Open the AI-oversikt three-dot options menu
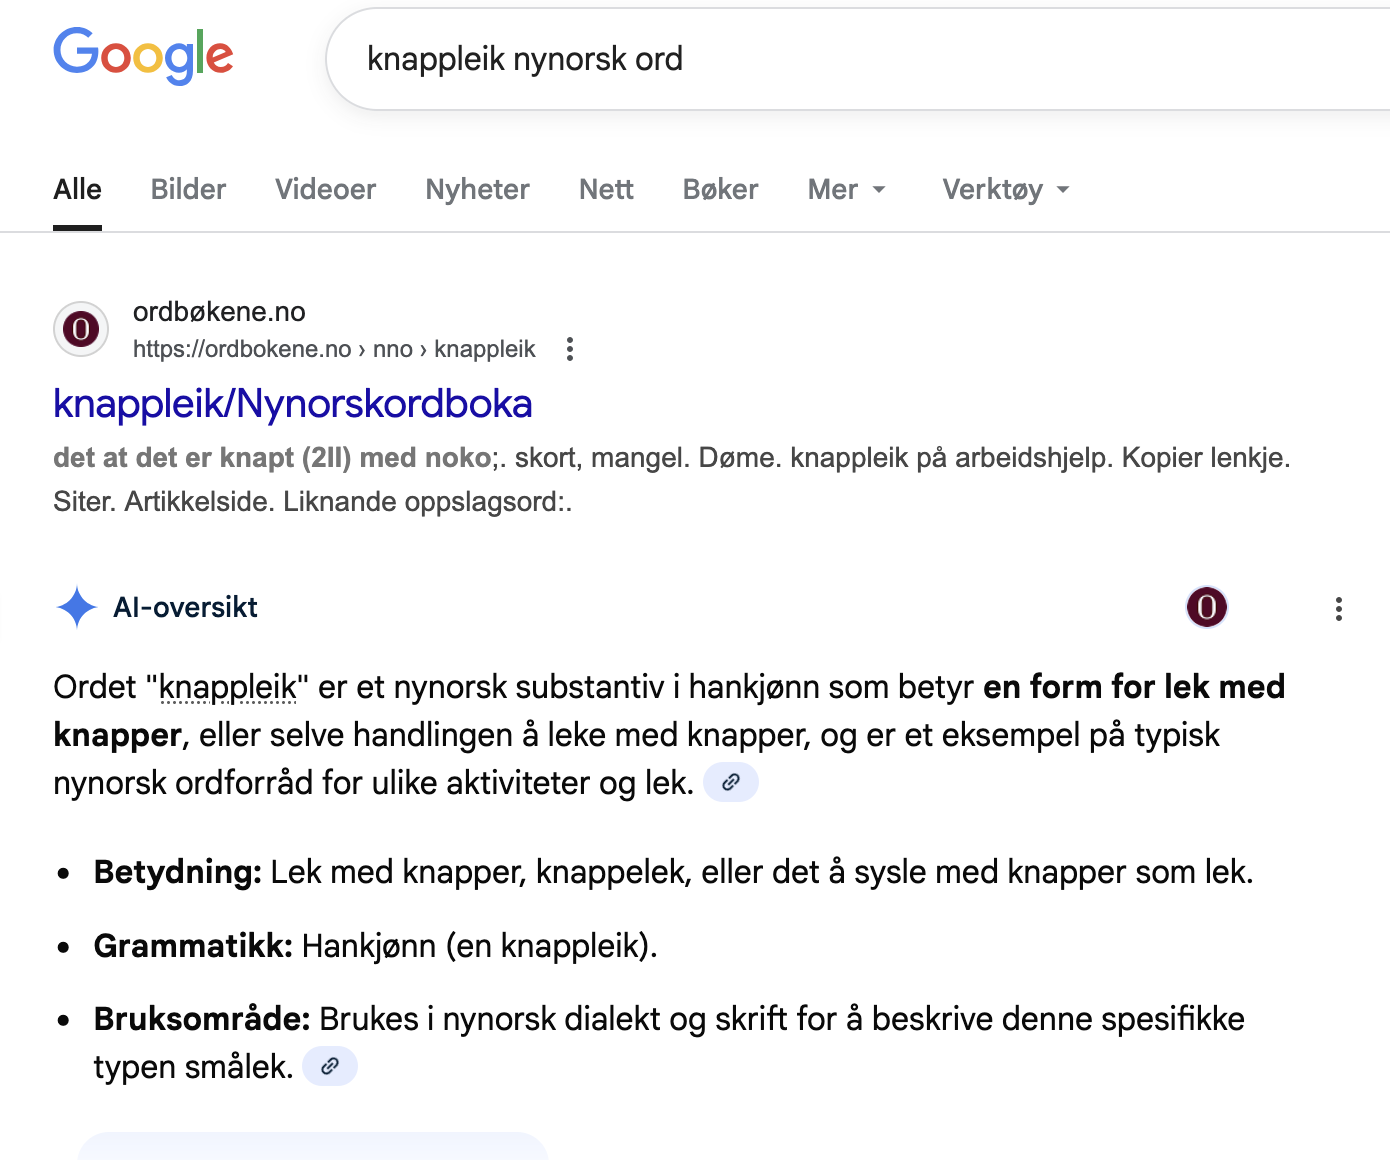The height and width of the screenshot is (1160, 1390). click(x=1338, y=609)
